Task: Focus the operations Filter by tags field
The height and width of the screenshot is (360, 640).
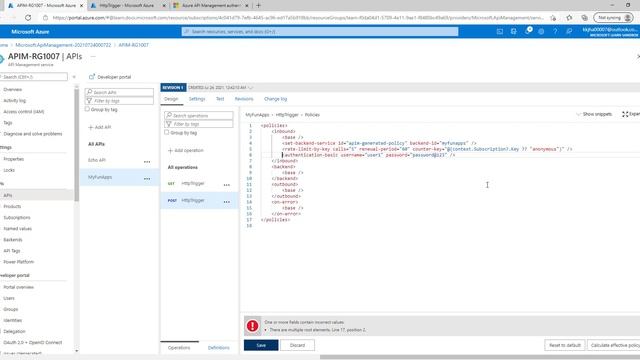Action: pos(199,124)
